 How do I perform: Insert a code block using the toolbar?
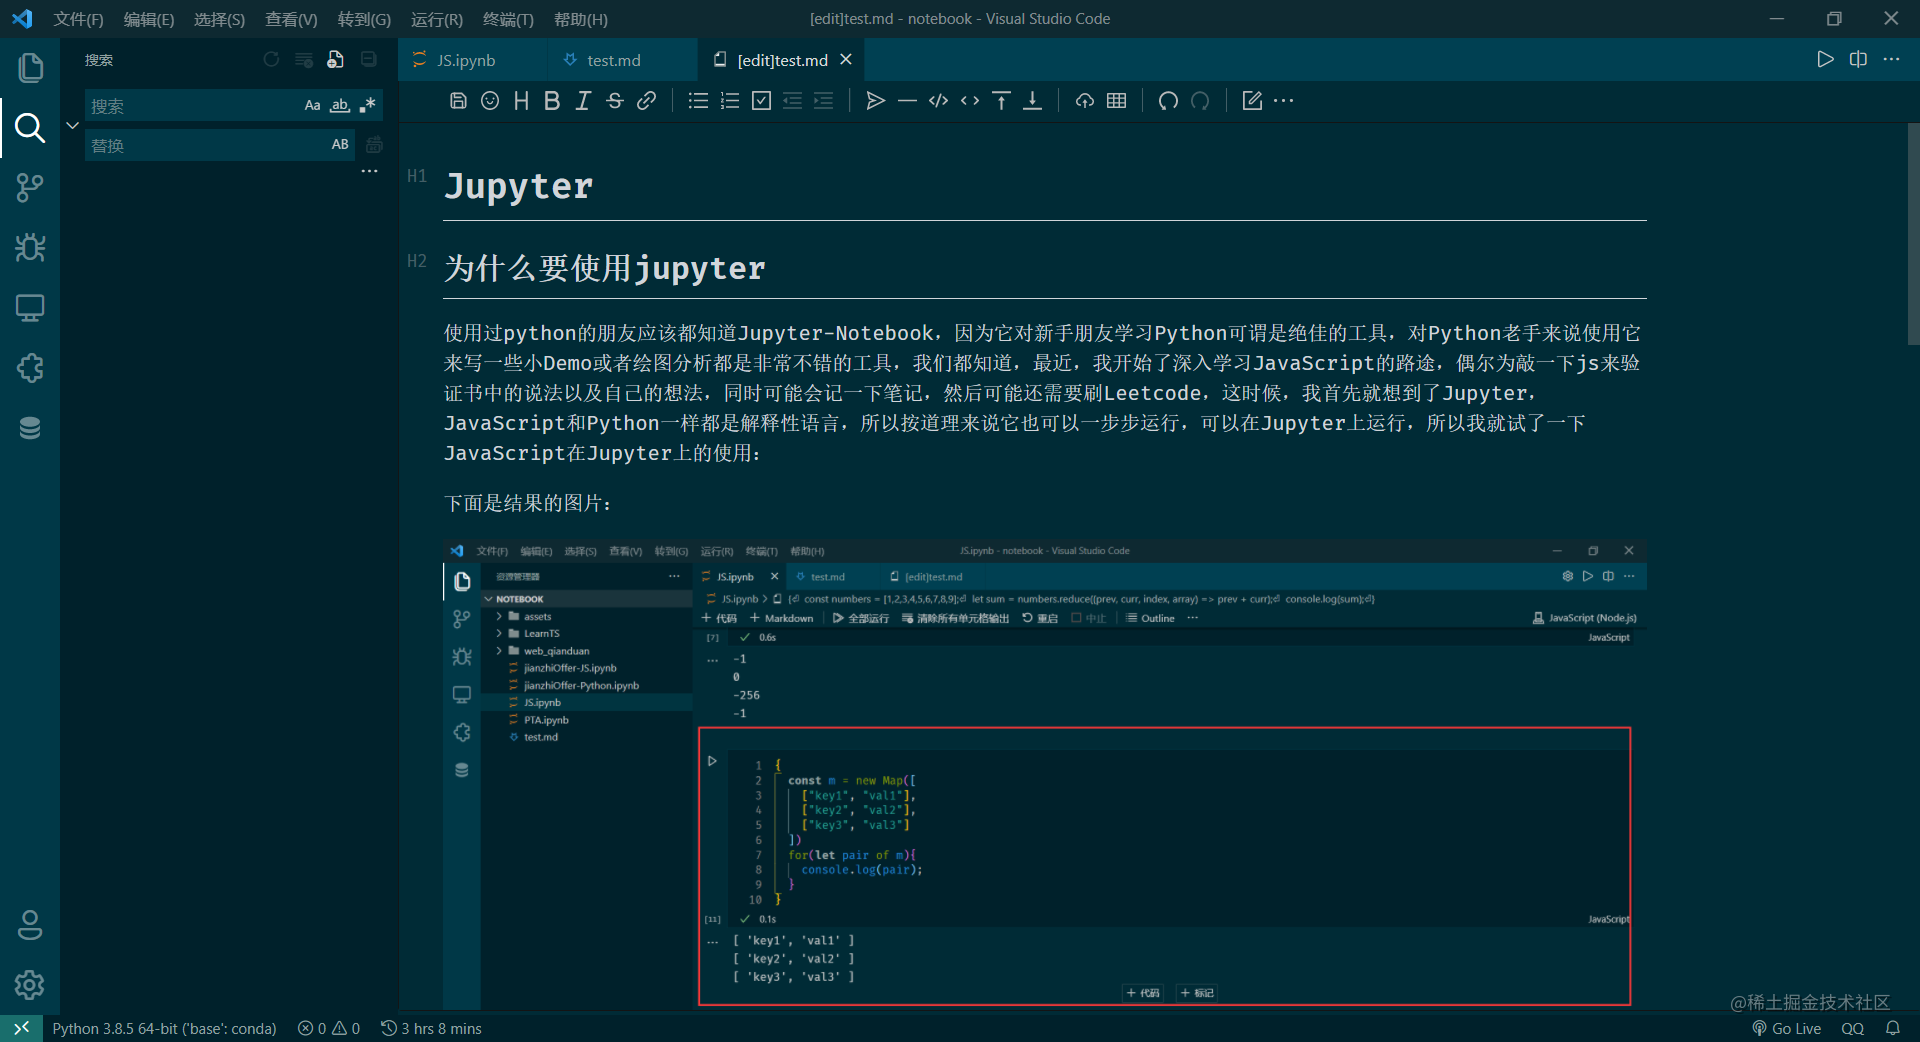click(939, 100)
